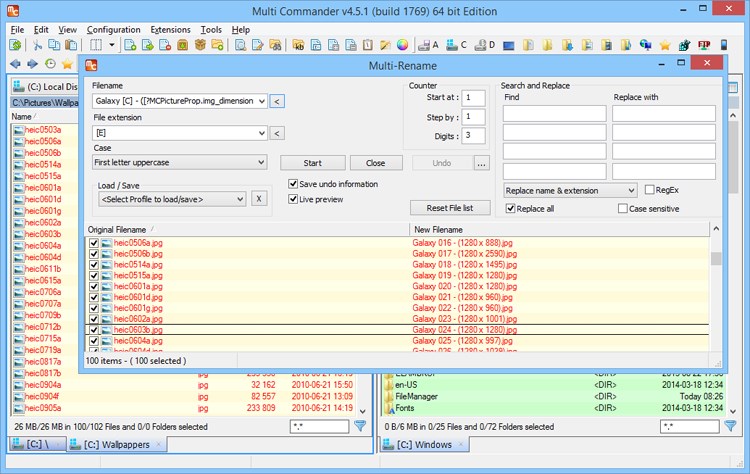Uncheck the heic0506a.jpg row checkbox
This screenshot has height=474, width=750.
coord(94,243)
